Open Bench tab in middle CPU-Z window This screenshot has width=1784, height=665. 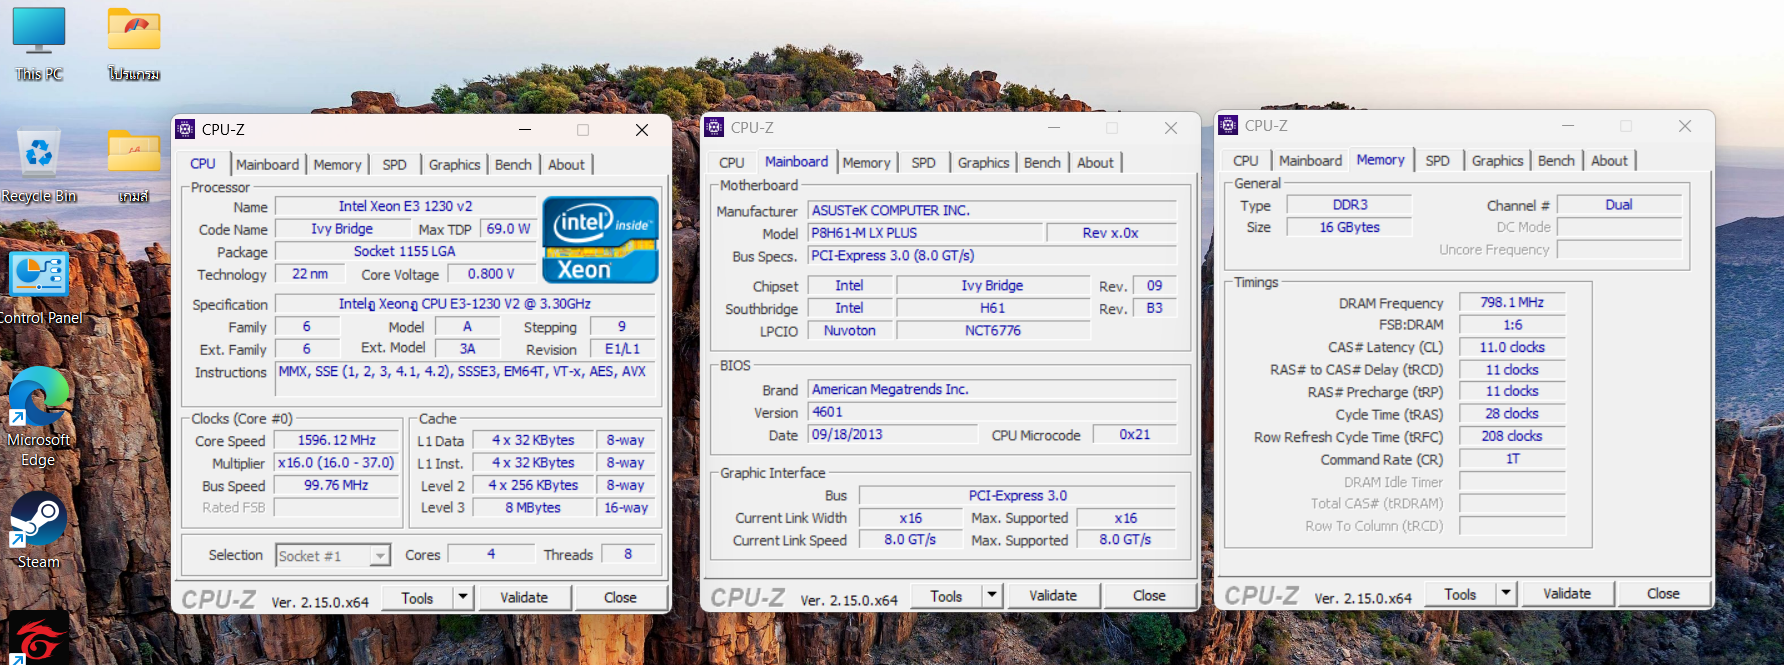pos(1042,163)
